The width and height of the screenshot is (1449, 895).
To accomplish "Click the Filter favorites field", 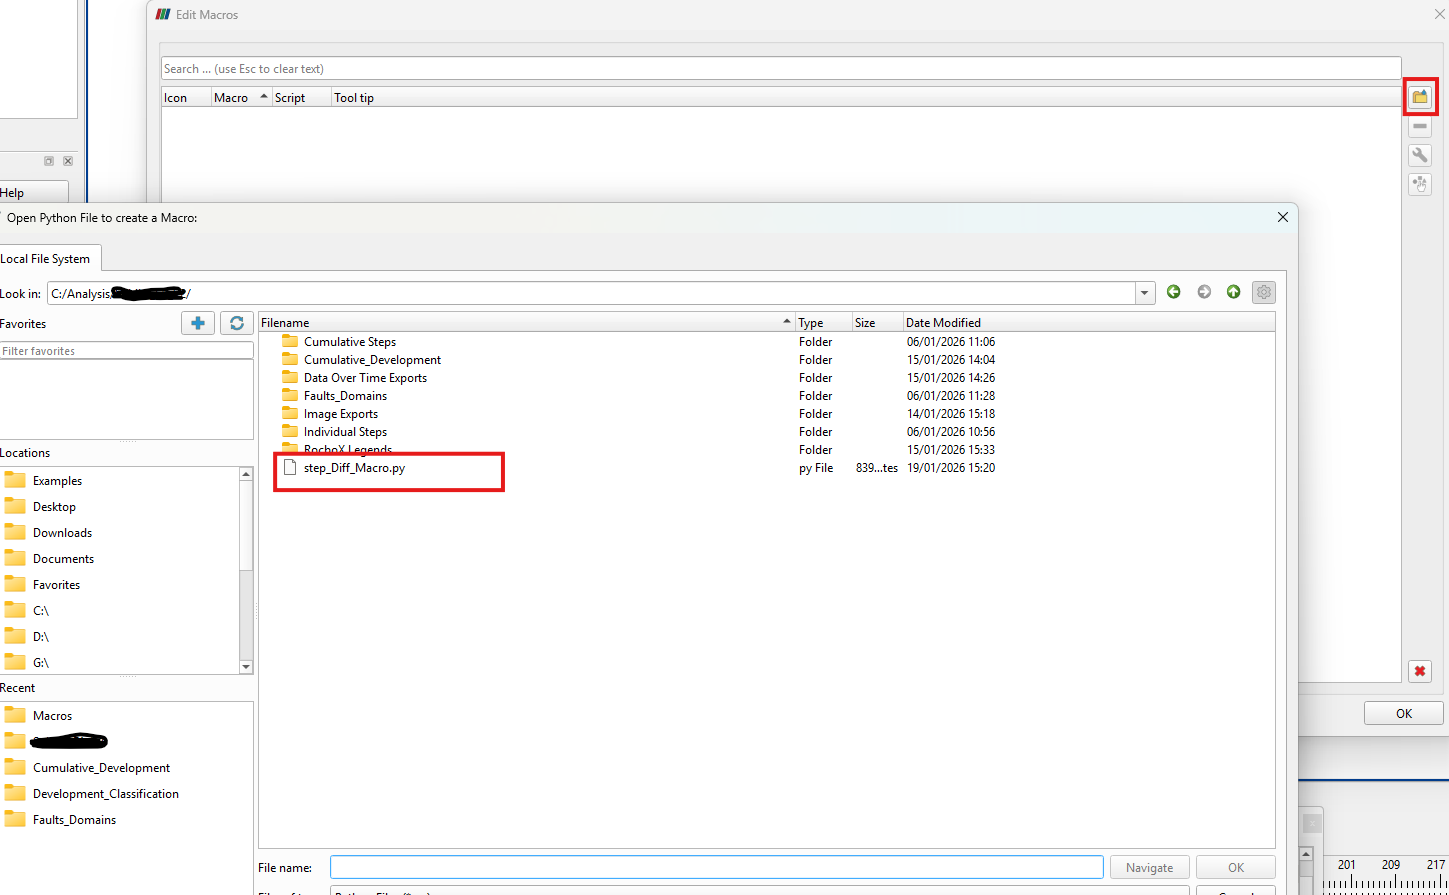I will tap(126, 351).
